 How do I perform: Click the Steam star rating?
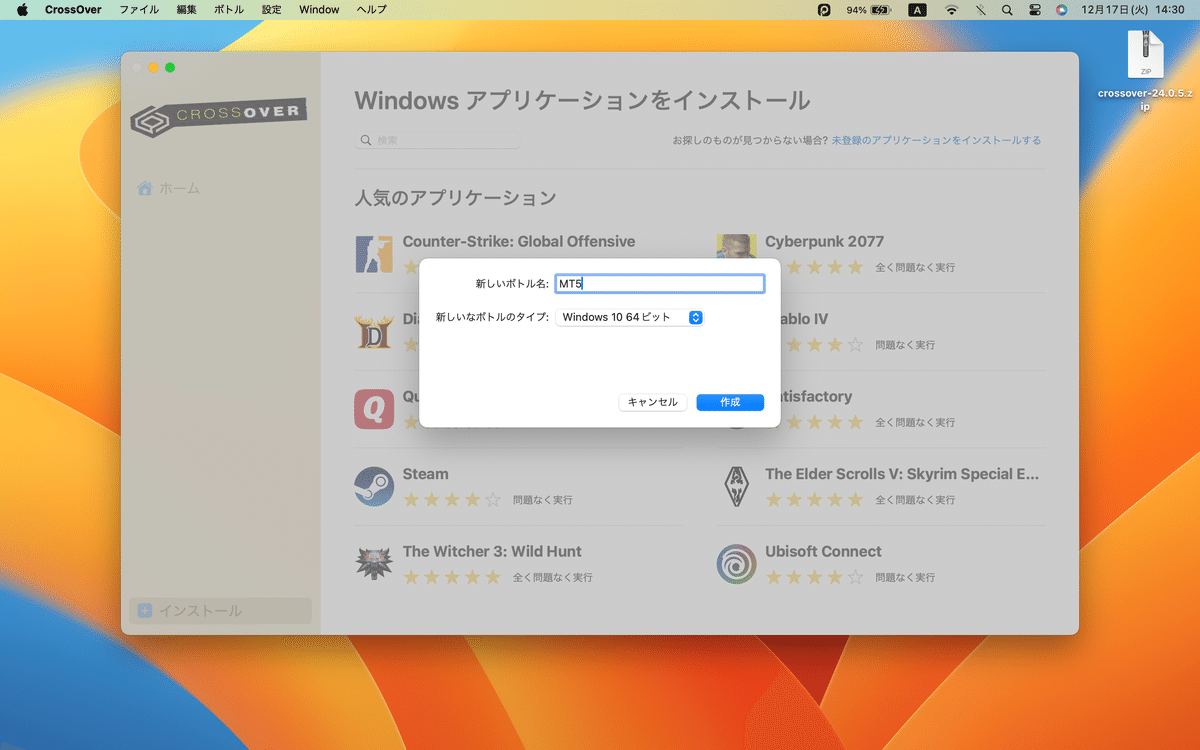point(451,499)
